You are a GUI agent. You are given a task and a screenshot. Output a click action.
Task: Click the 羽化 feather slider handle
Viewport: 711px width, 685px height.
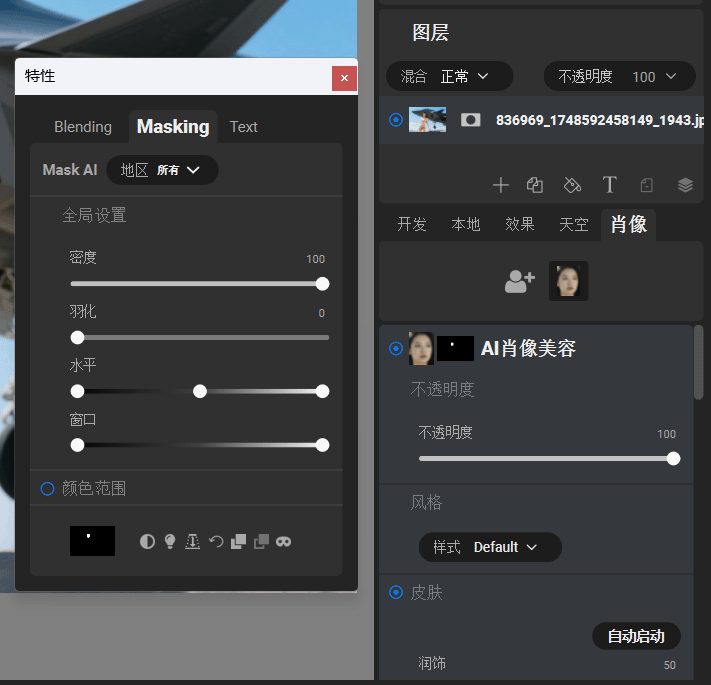(x=78, y=337)
